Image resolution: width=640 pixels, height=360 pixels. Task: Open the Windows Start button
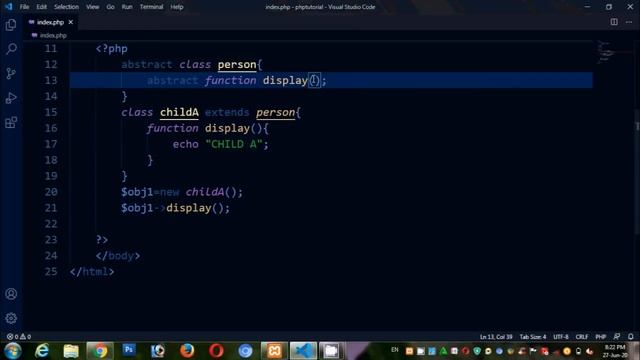coord(12,351)
